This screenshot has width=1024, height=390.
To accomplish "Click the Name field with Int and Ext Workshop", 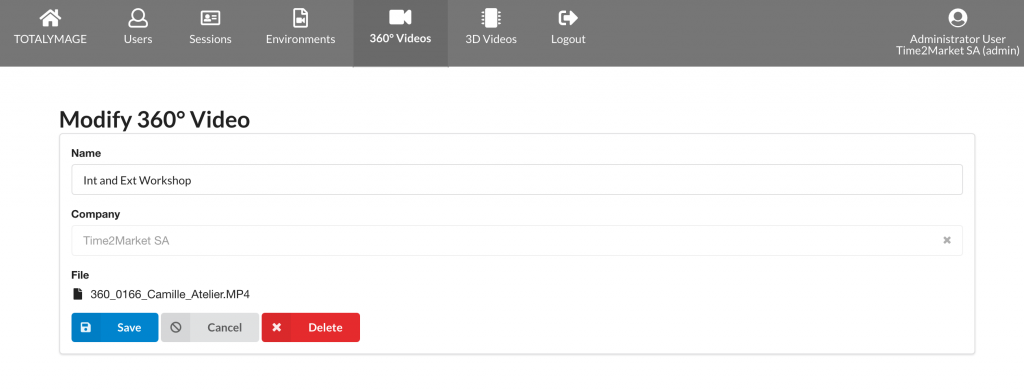I will [x=517, y=180].
